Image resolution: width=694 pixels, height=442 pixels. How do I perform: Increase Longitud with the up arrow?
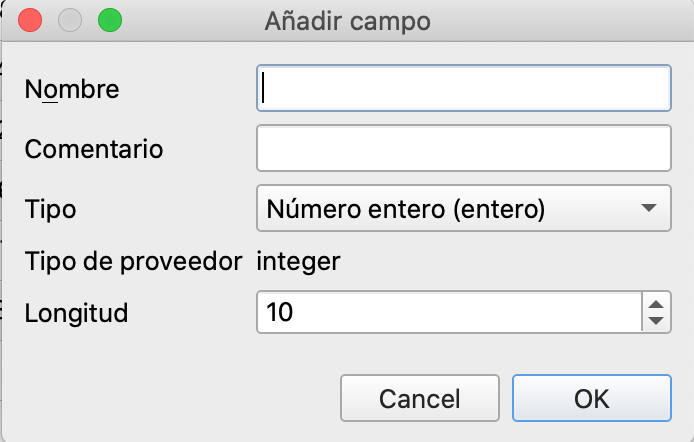click(656, 303)
